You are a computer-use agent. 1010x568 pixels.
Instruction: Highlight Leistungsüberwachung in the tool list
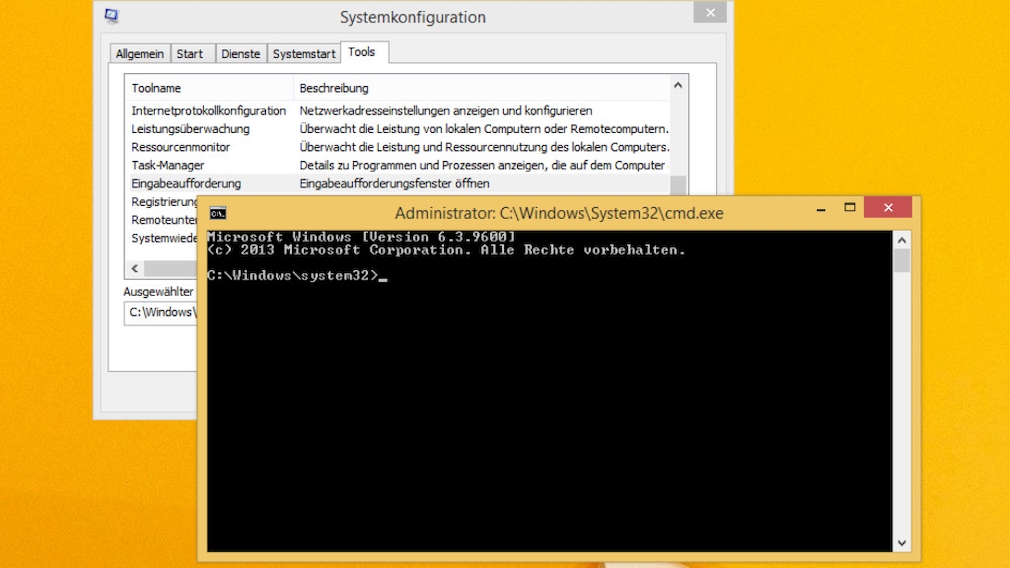191,129
